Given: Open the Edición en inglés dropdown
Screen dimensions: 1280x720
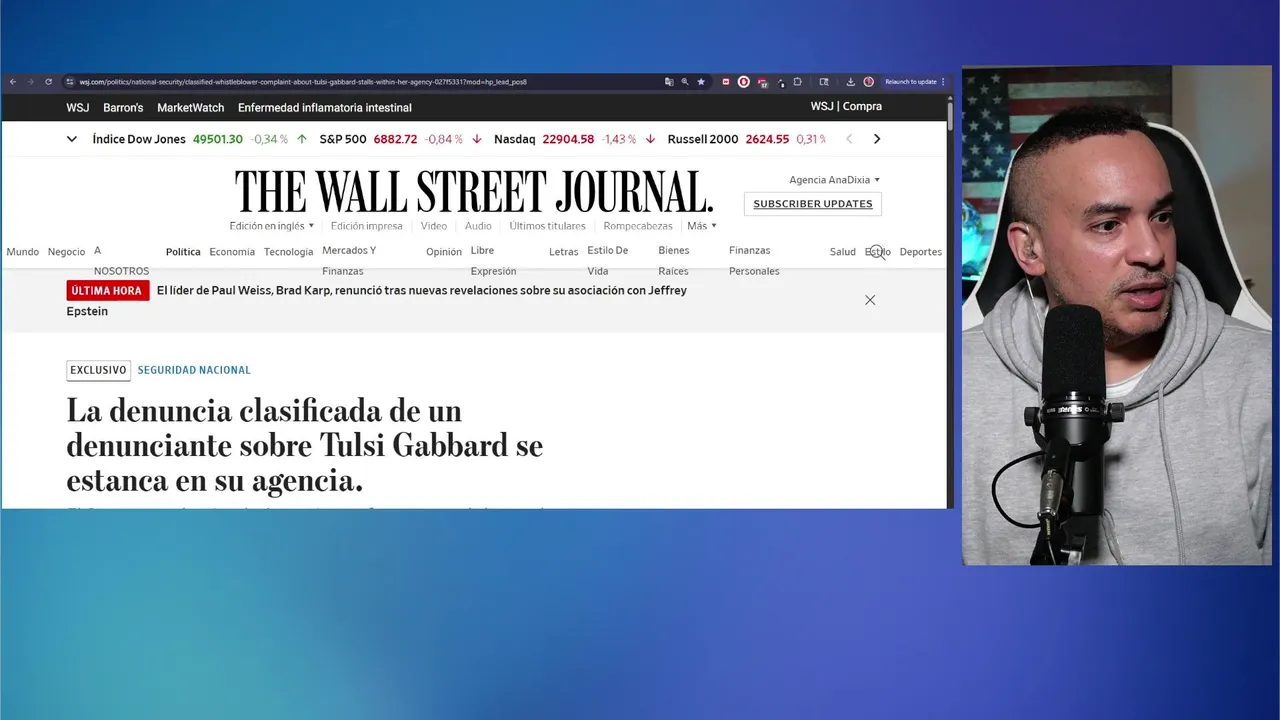Looking at the screenshot, I should click(x=272, y=226).
